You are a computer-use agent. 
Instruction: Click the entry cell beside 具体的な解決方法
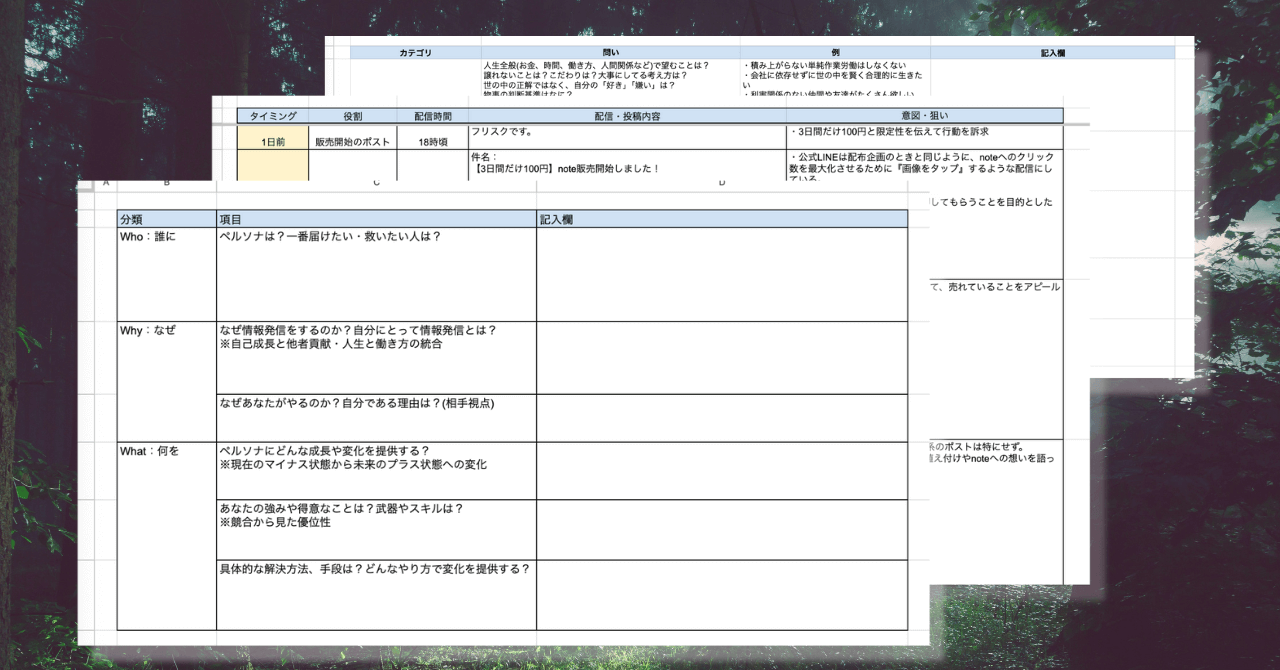721,594
